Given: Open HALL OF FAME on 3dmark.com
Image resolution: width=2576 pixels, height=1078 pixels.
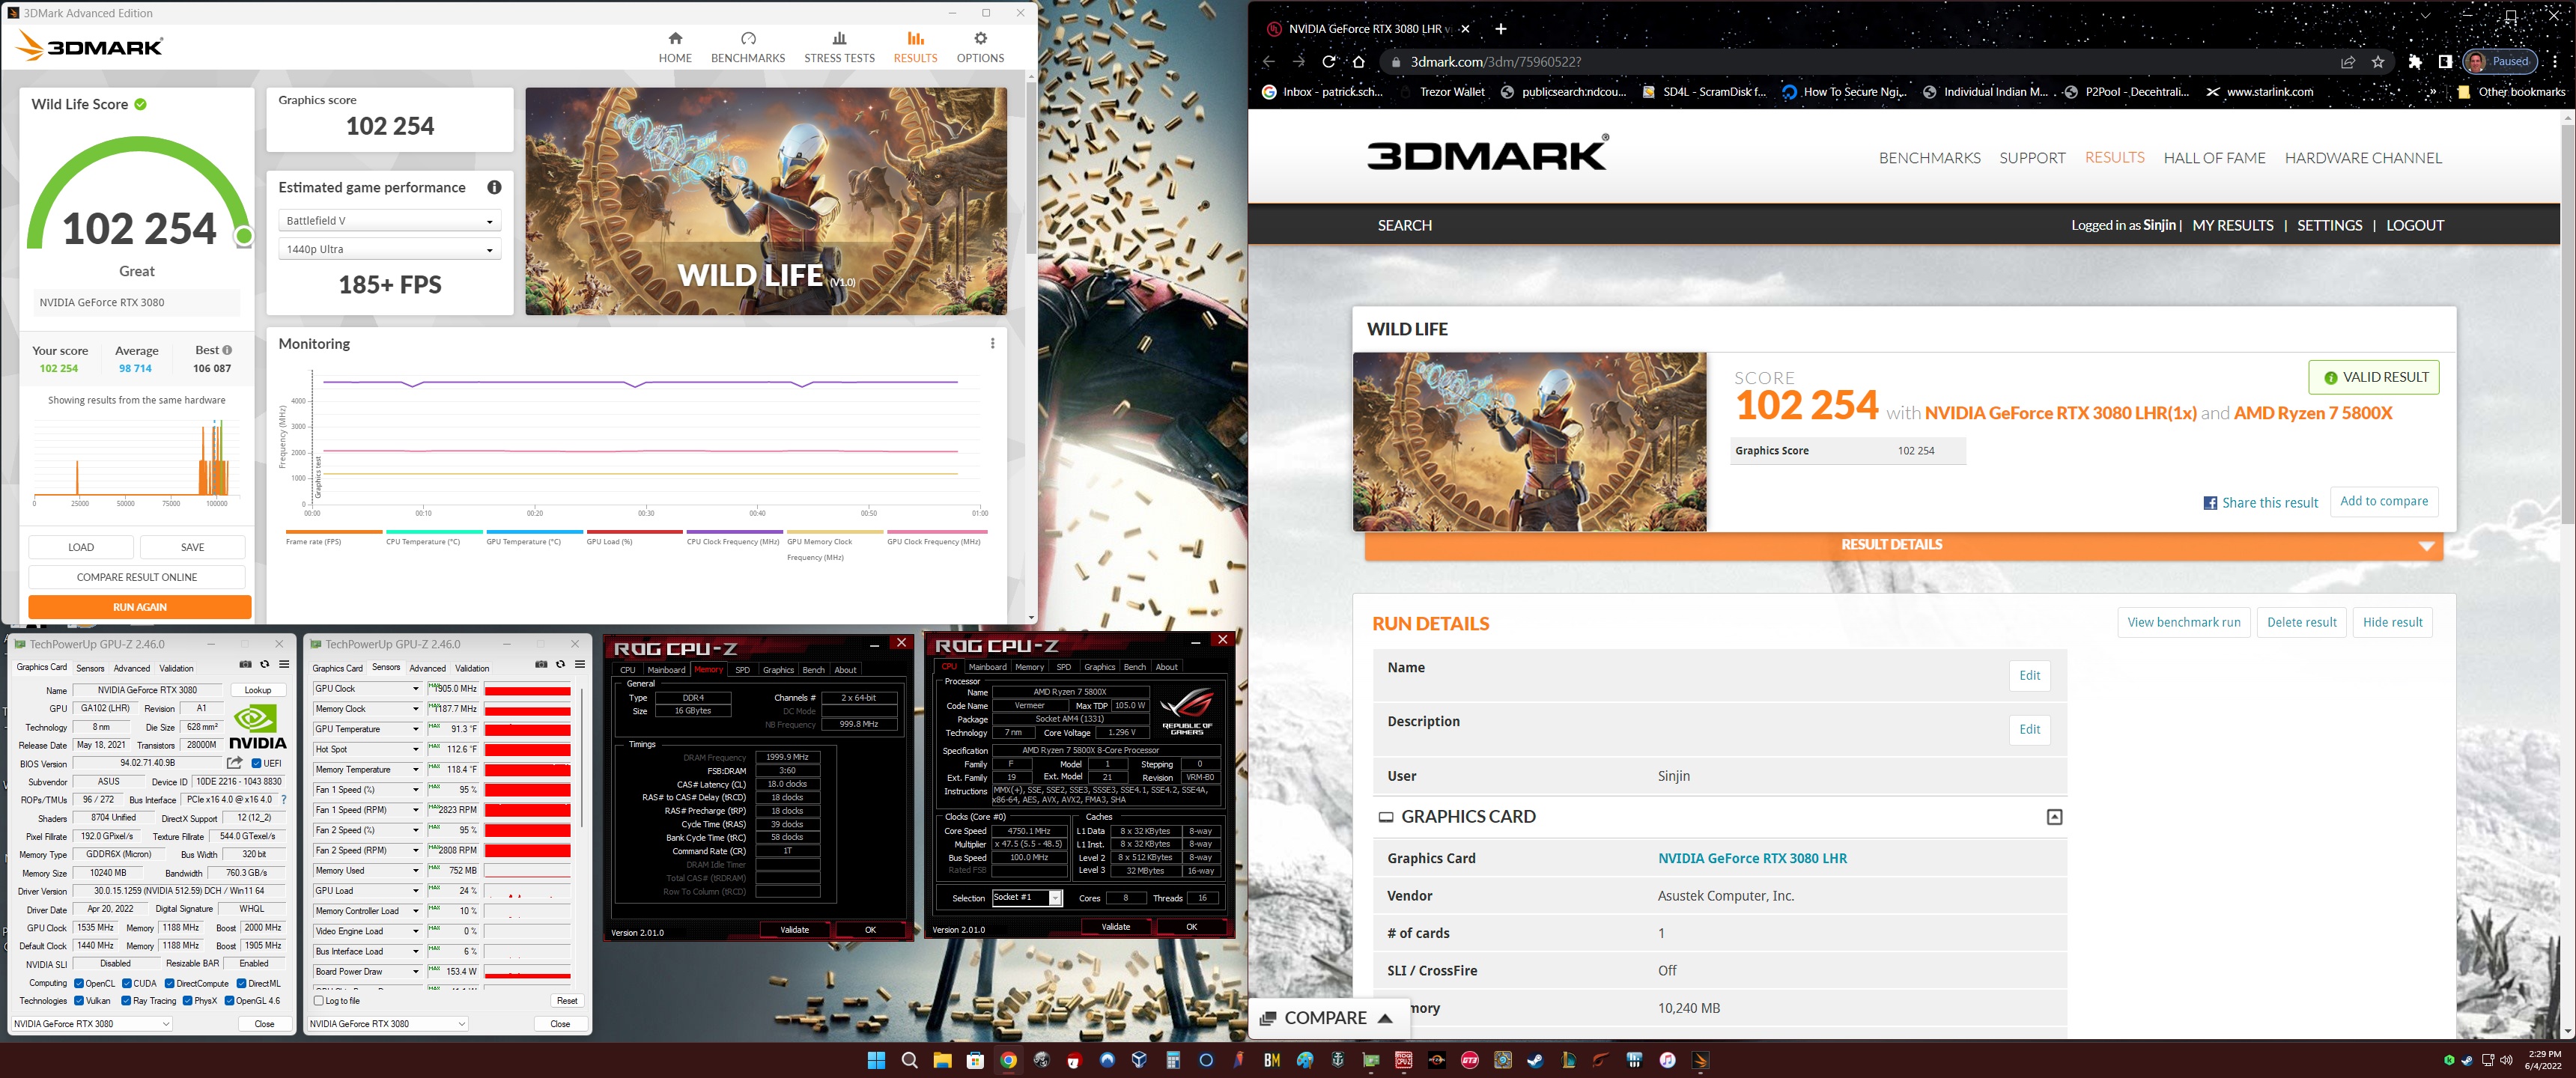Looking at the screenshot, I should point(2214,158).
